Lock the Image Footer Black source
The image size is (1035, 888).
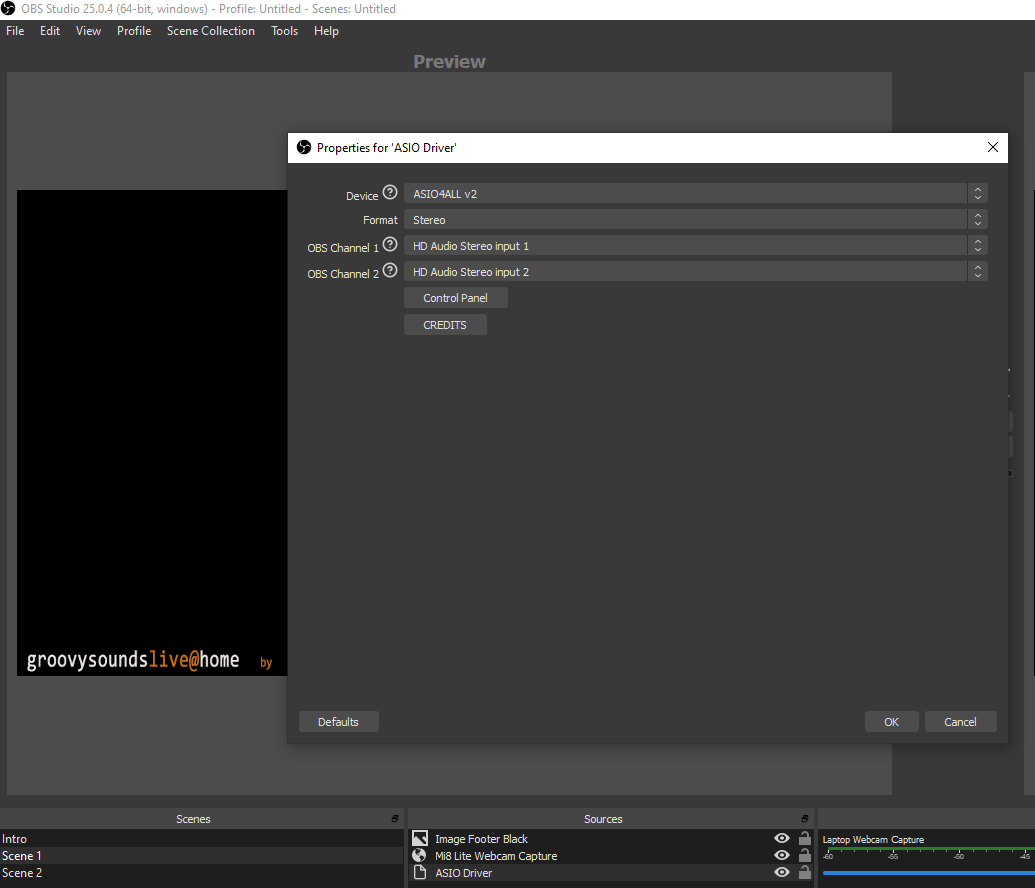coord(805,838)
